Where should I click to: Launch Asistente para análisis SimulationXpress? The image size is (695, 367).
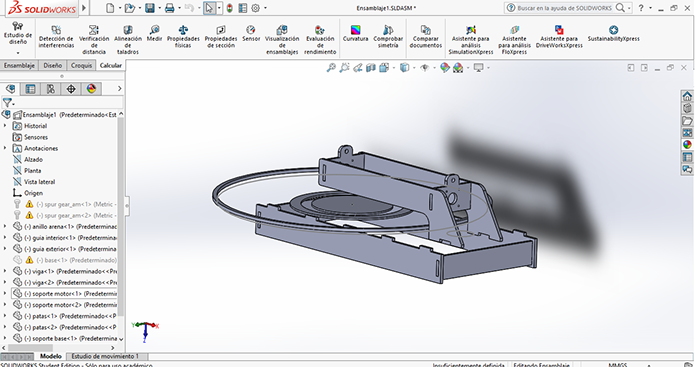coord(471,39)
